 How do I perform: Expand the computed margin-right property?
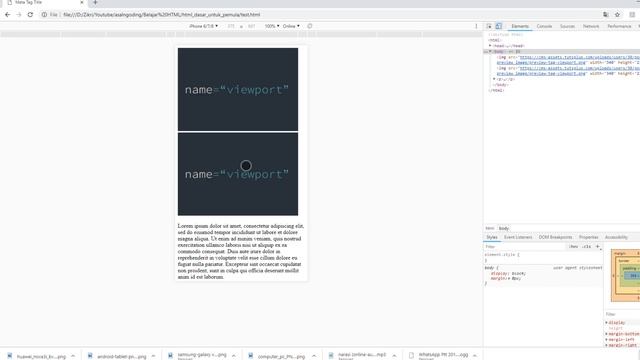[607, 345]
